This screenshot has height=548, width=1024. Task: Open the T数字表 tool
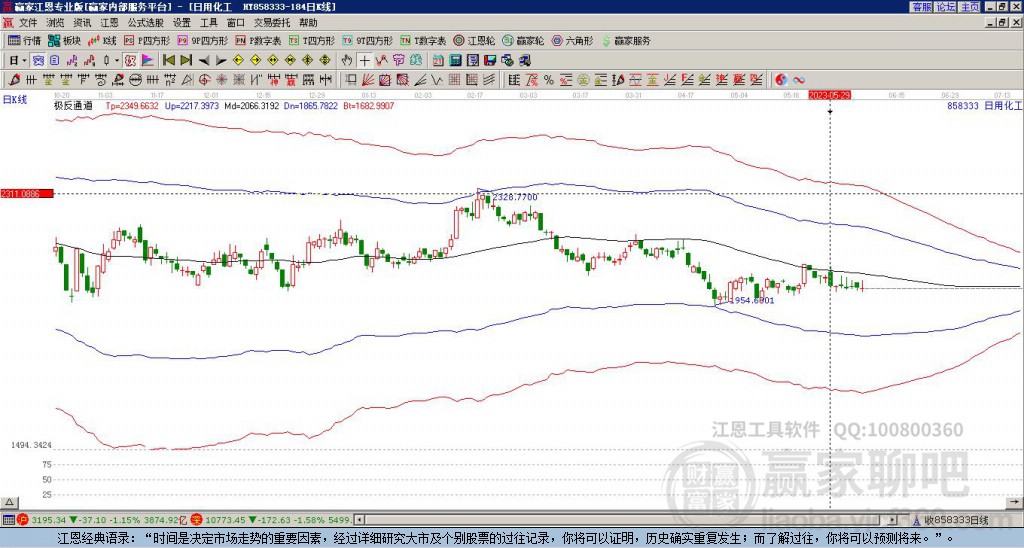click(423, 40)
